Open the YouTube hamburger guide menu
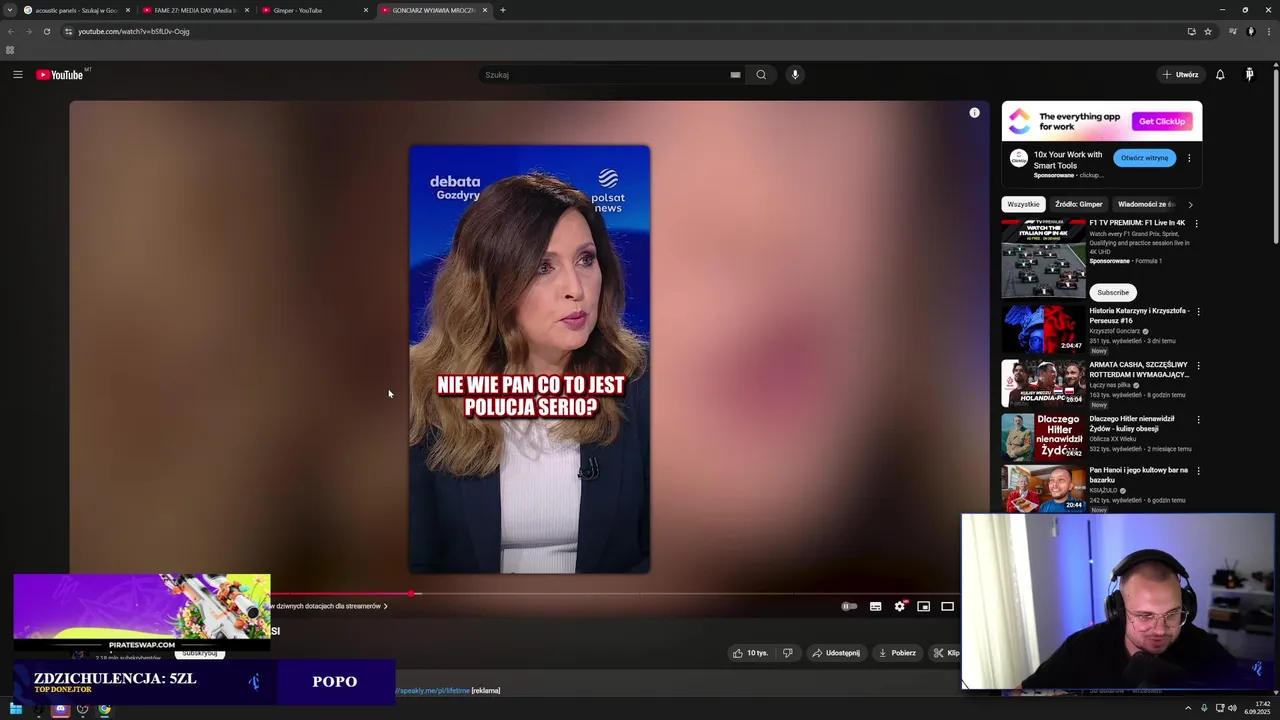 [x=17, y=74]
